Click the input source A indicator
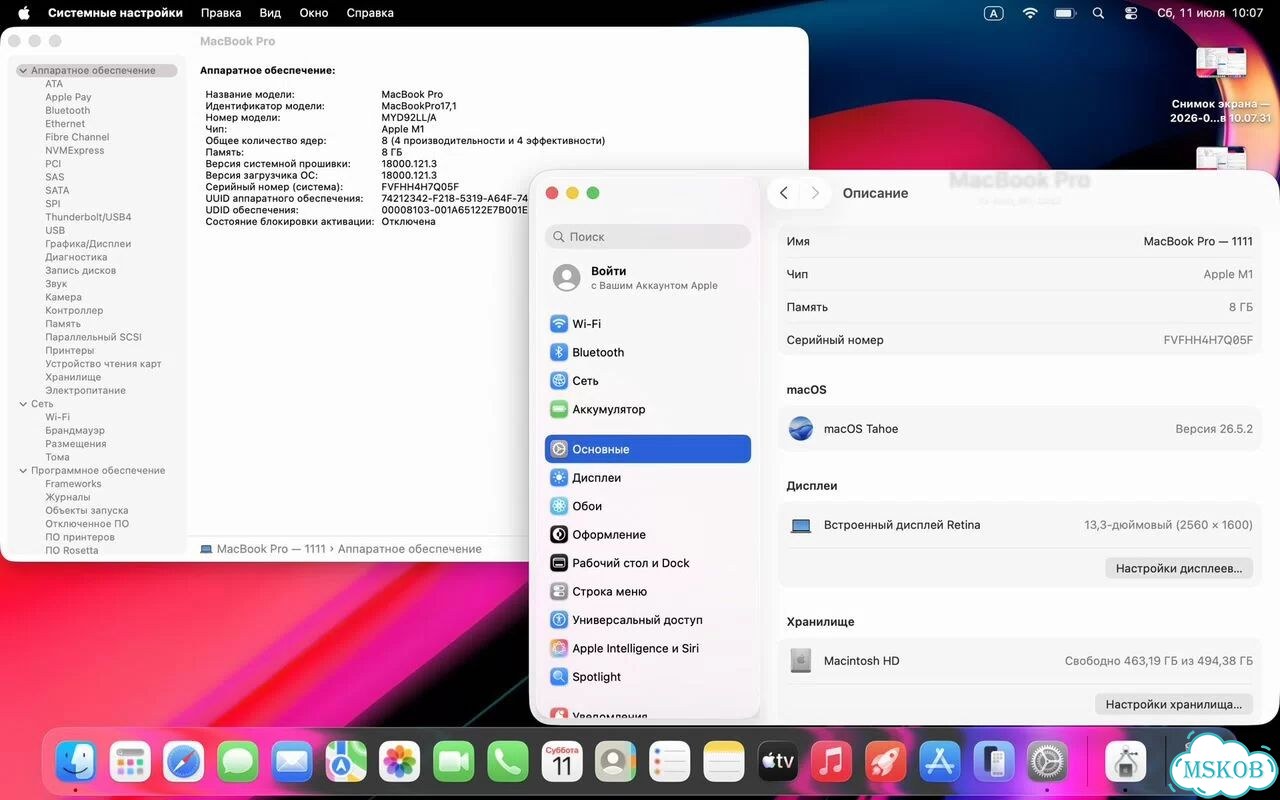This screenshot has width=1280, height=800. (x=993, y=13)
